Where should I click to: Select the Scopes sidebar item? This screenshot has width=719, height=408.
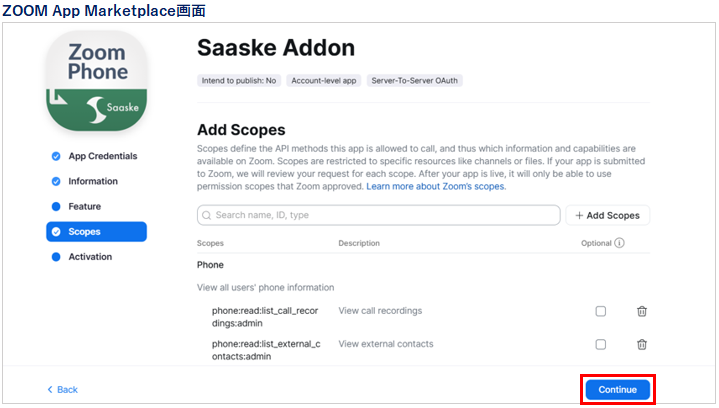pos(96,232)
